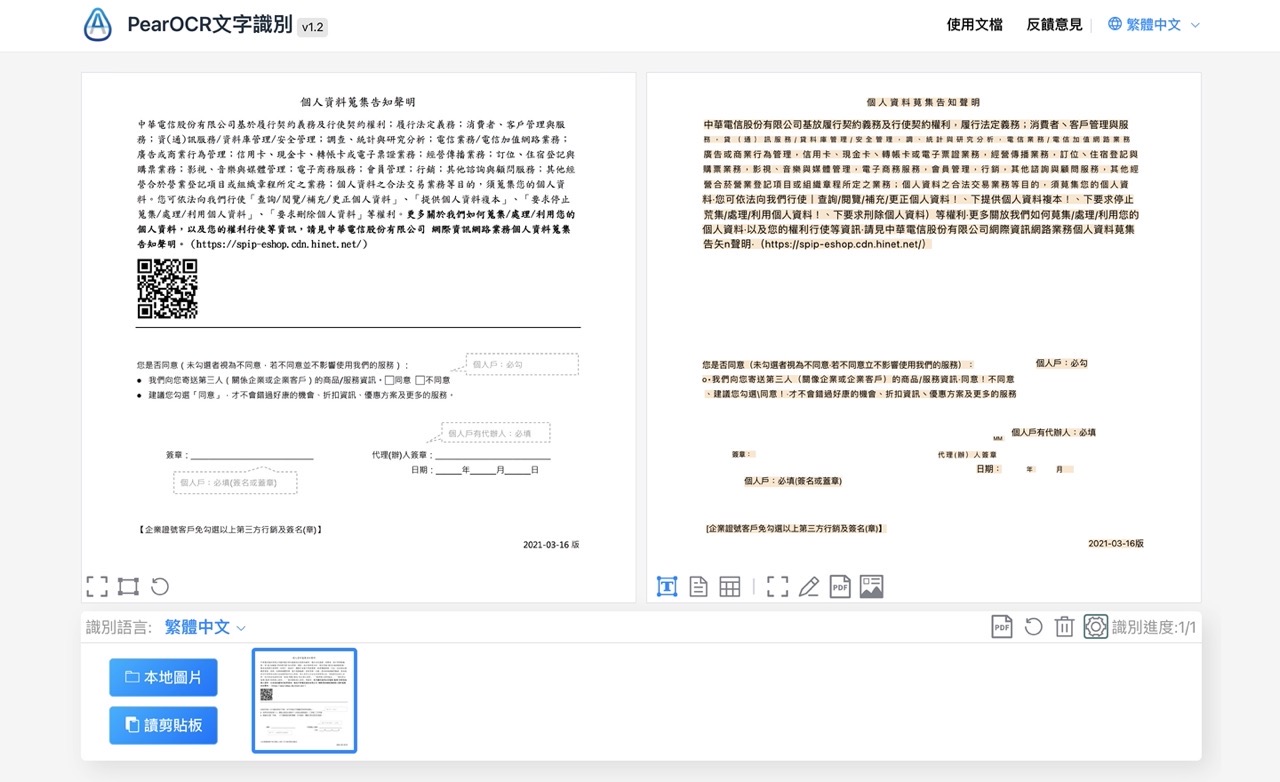Image resolution: width=1280 pixels, height=782 pixels.
Task: Click the QR code in the source image
Action: click(x=167, y=289)
